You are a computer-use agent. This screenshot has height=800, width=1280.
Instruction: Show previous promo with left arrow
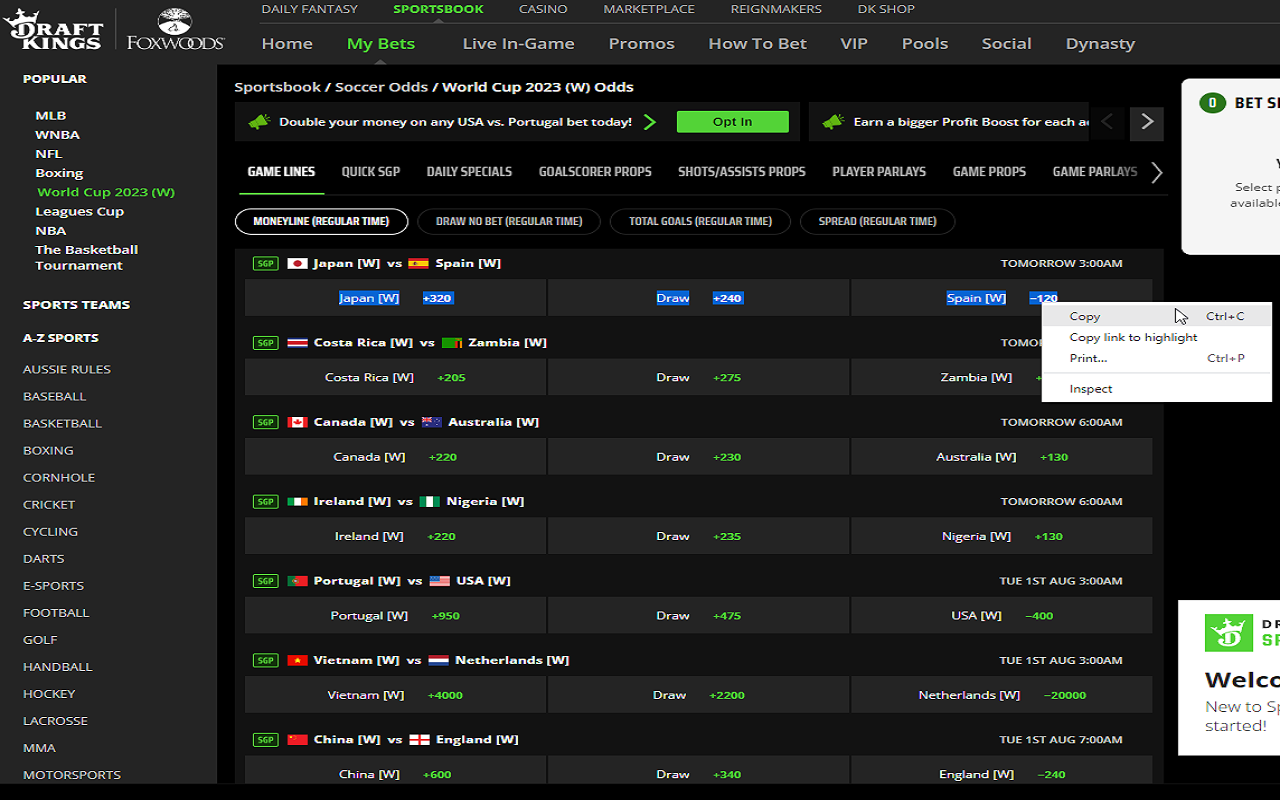[x=1107, y=122]
